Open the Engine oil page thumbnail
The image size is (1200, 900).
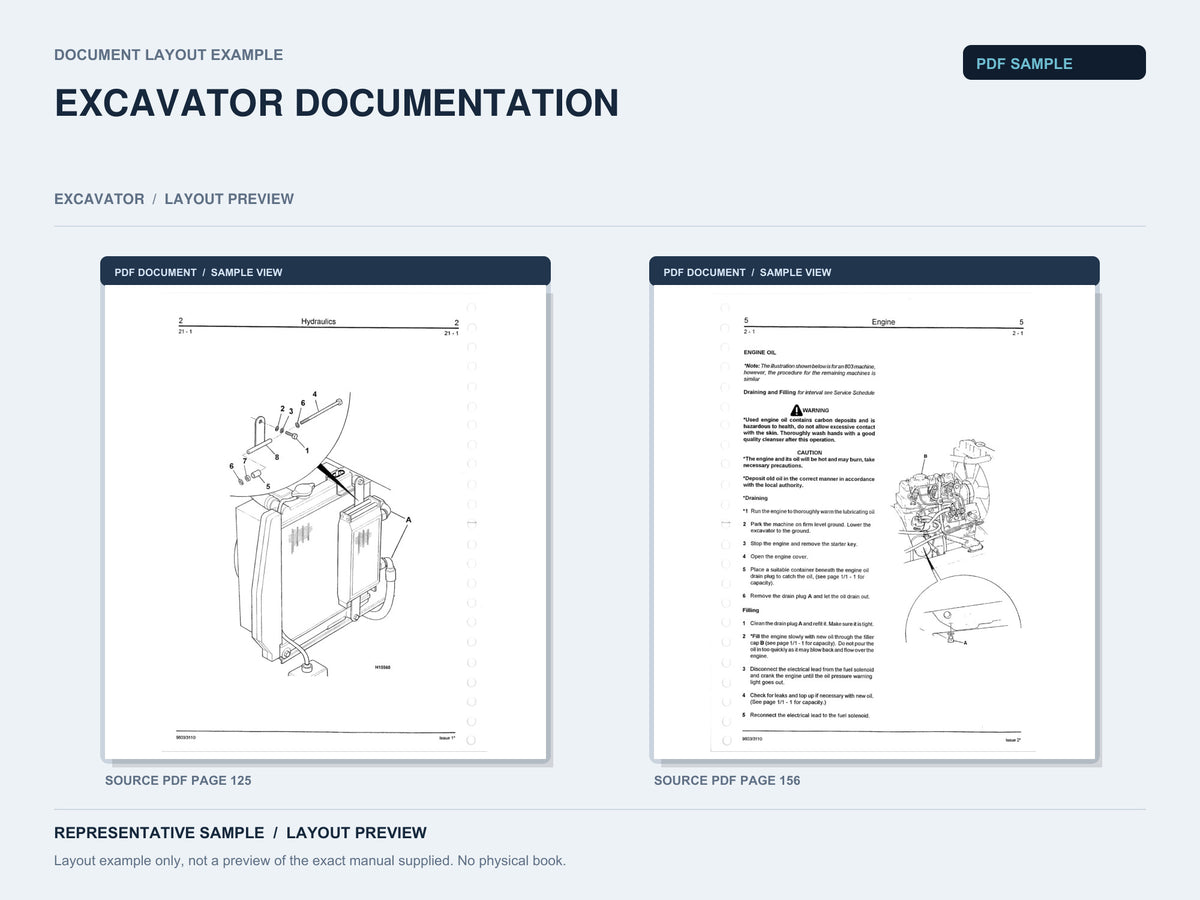[874, 522]
